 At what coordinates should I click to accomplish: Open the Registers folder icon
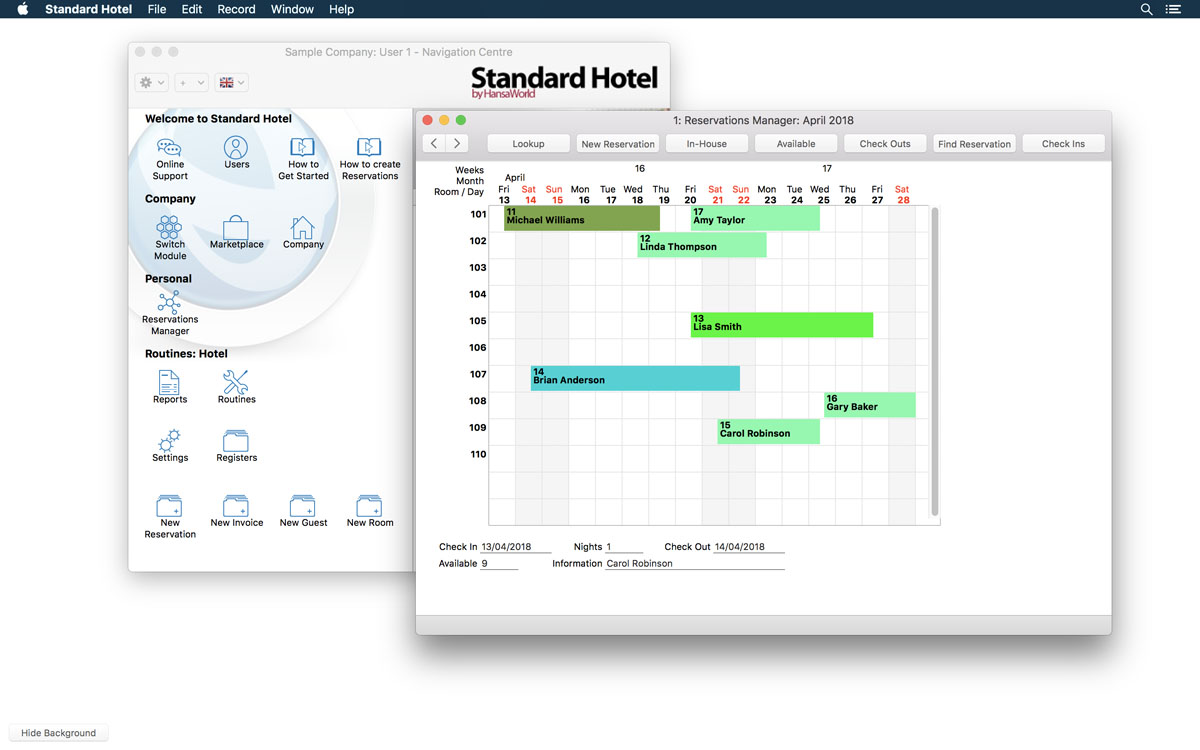click(x=236, y=441)
